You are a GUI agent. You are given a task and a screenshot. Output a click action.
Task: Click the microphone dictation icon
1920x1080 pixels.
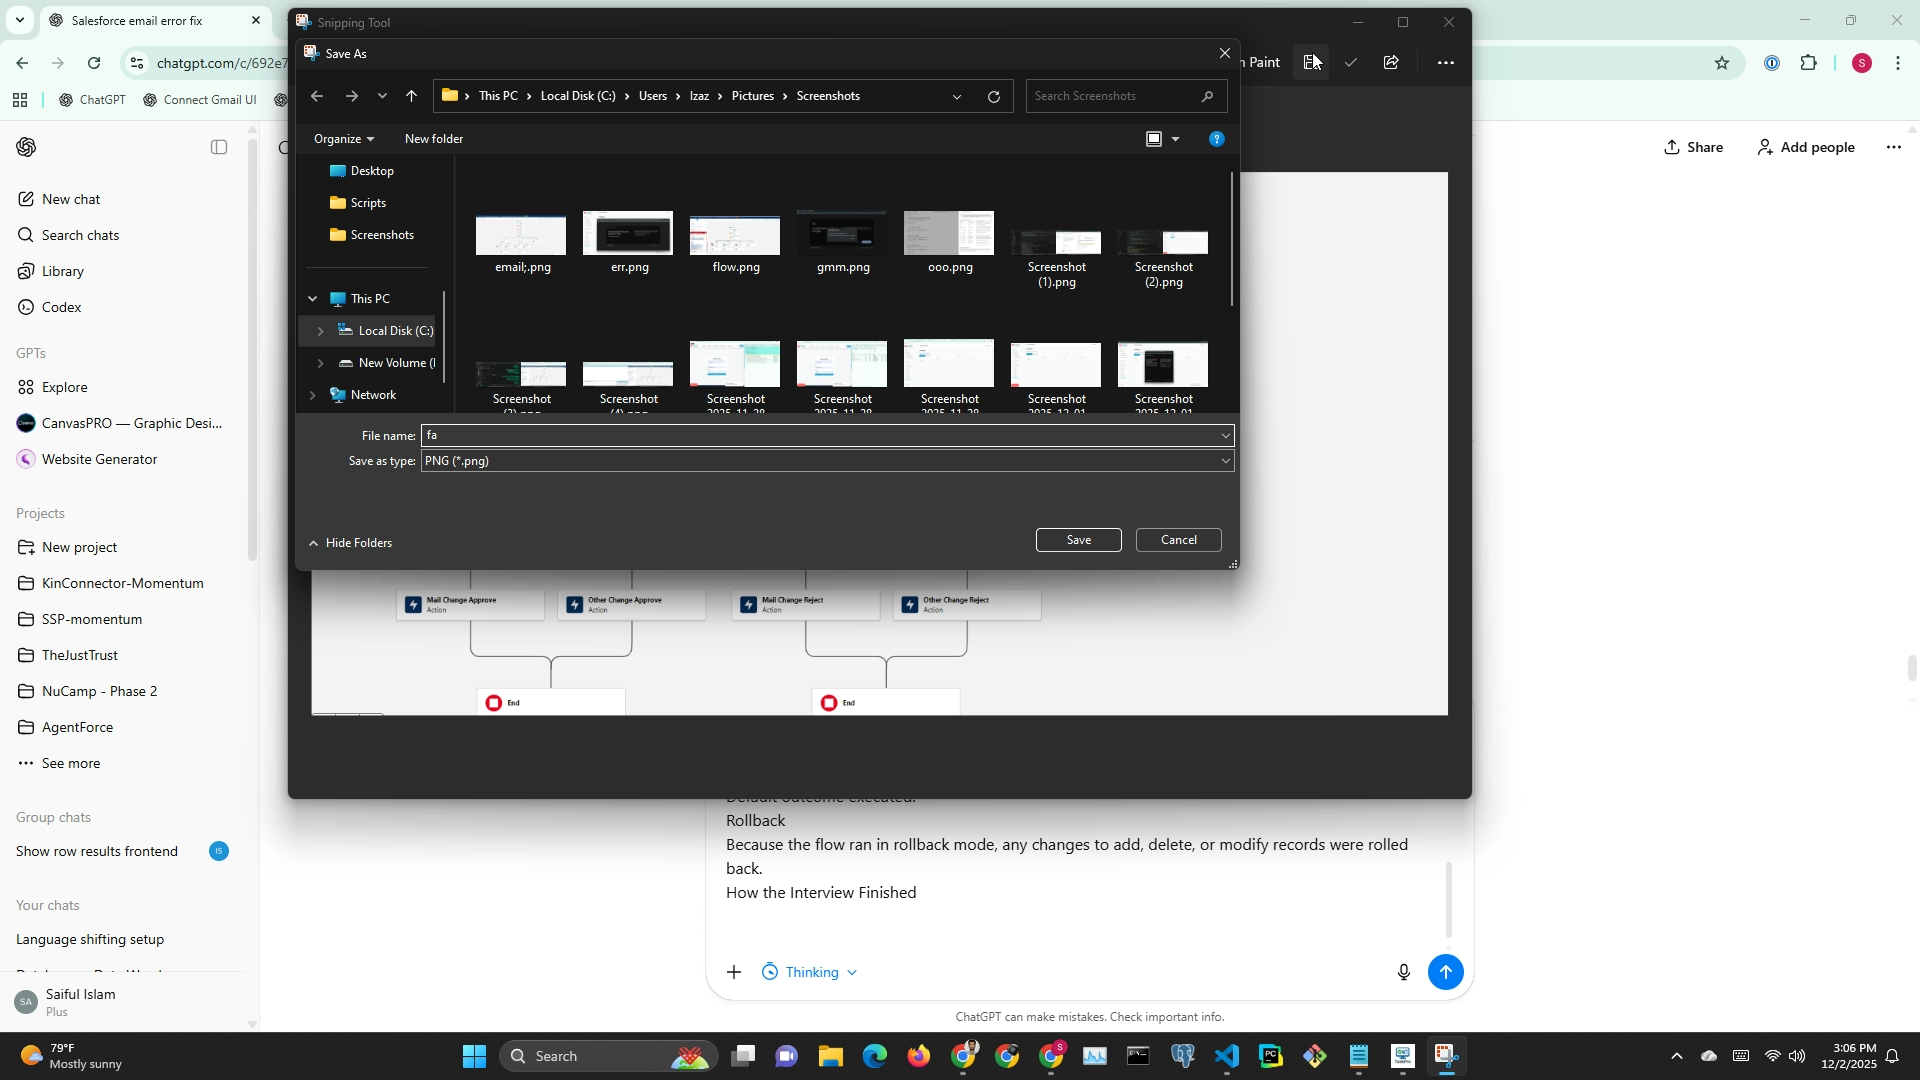(1403, 972)
